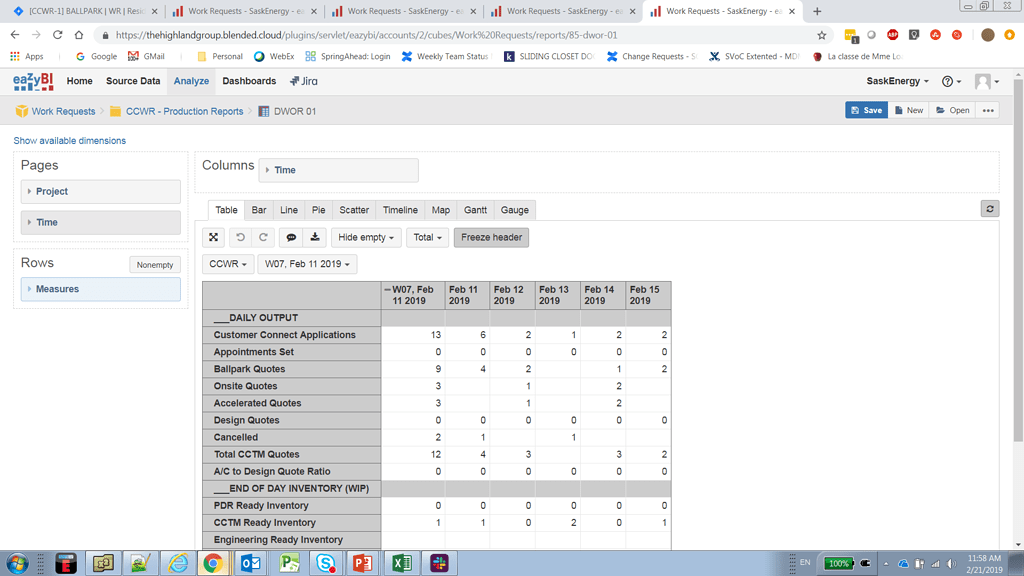The image size is (1024, 576).
Task: Toggle Freeze header on the table
Action: [x=491, y=237]
